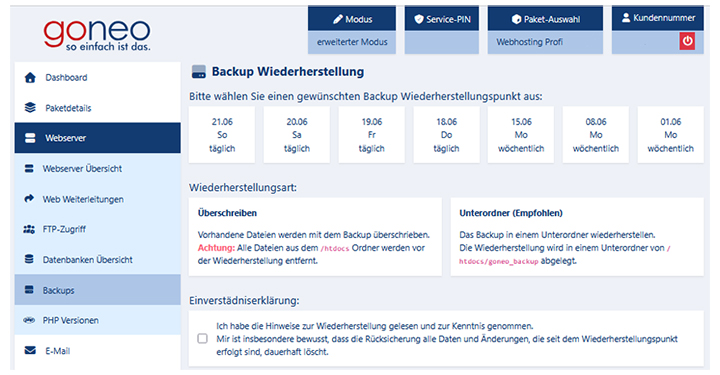Open Datenbanken Übersicht
The width and height of the screenshot is (720, 375).
coord(97,259)
